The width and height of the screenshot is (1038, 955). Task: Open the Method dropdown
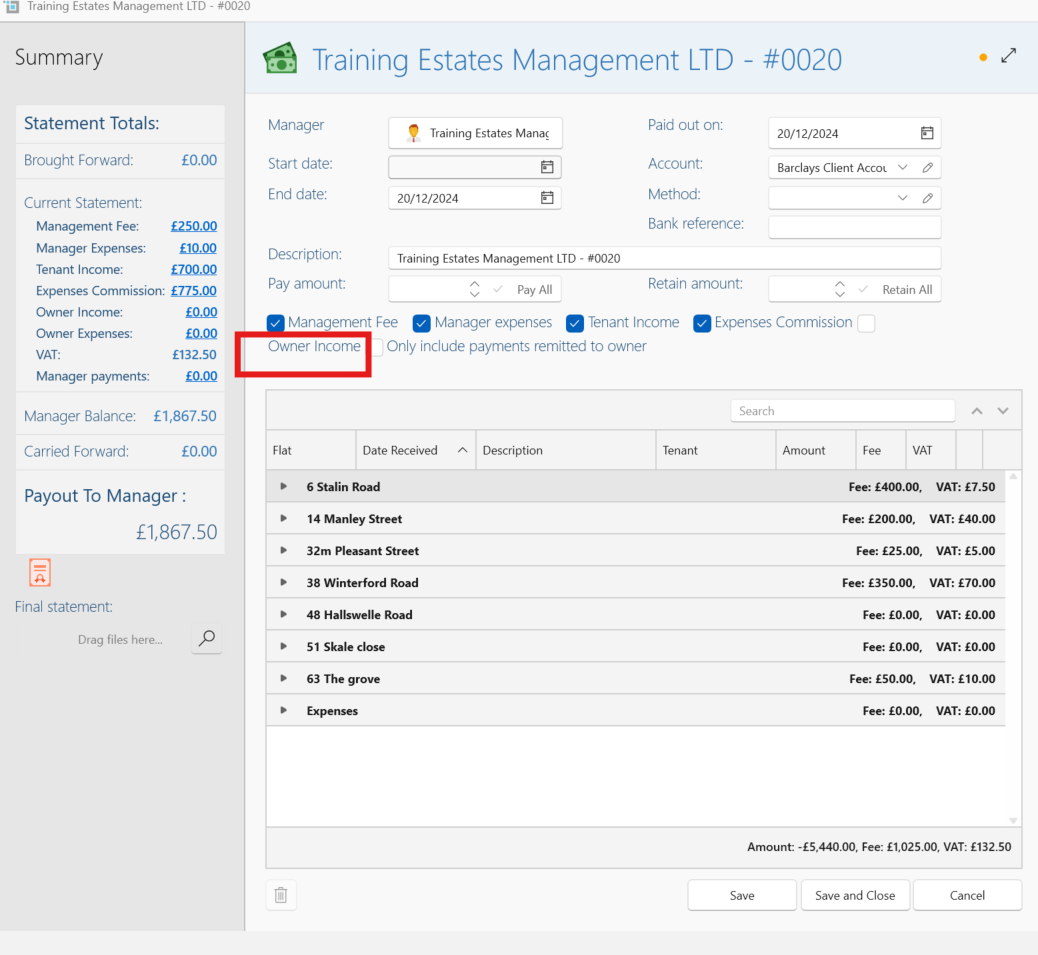point(902,198)
